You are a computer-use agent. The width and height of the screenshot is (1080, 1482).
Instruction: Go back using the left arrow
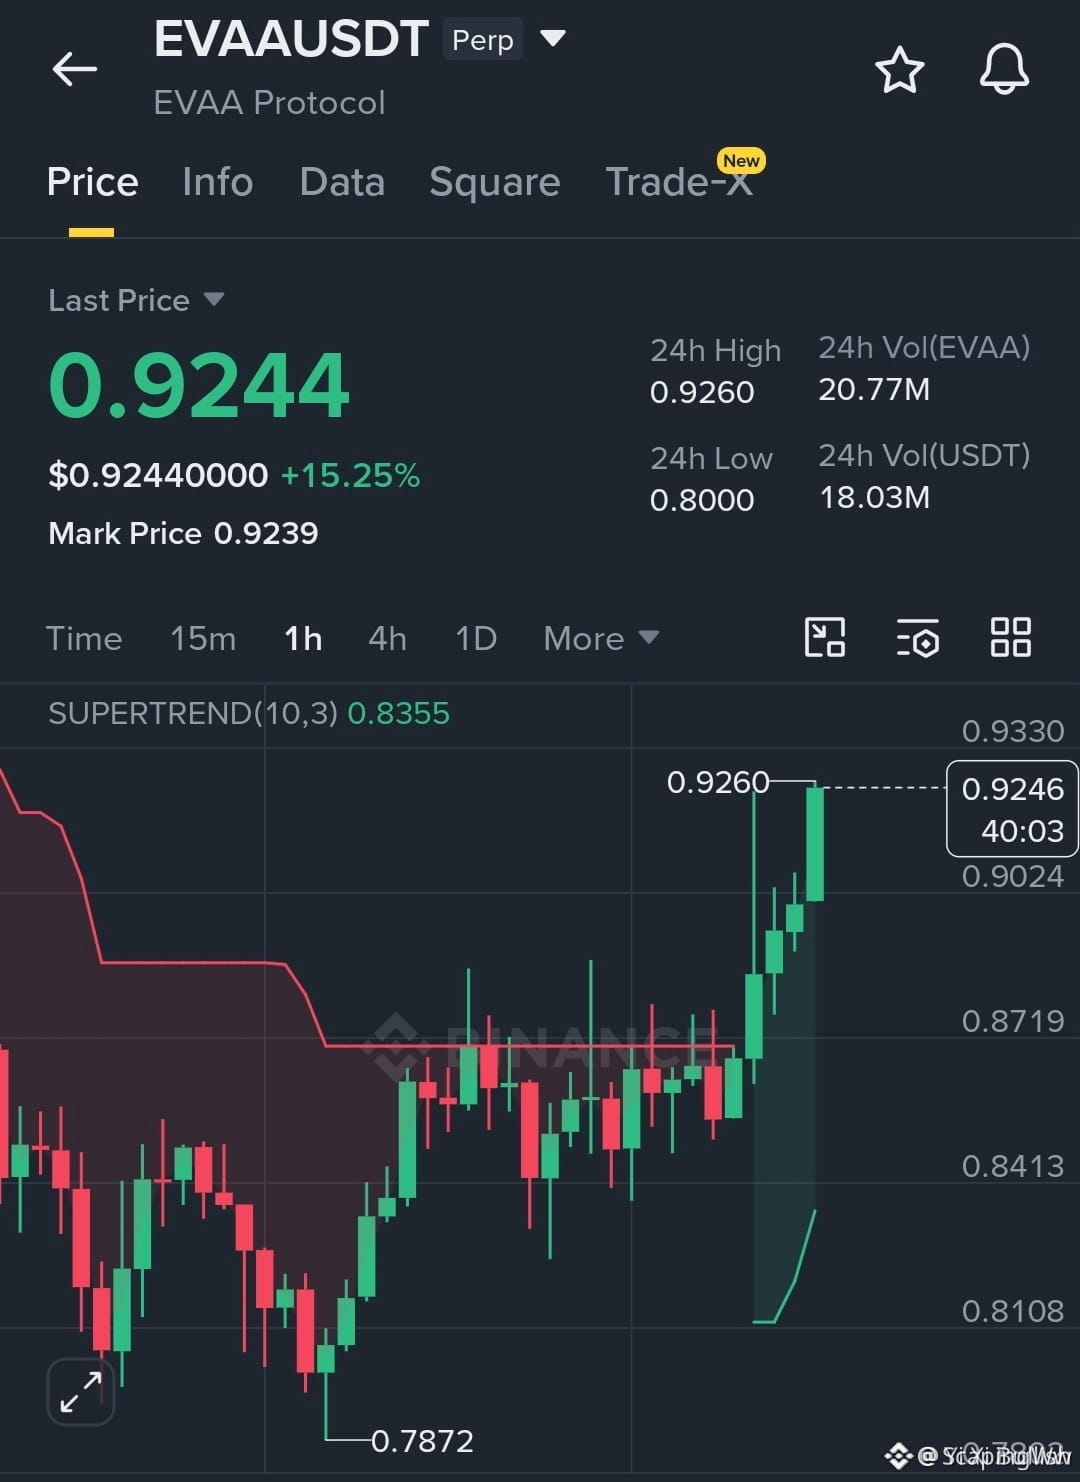[75, 69]
